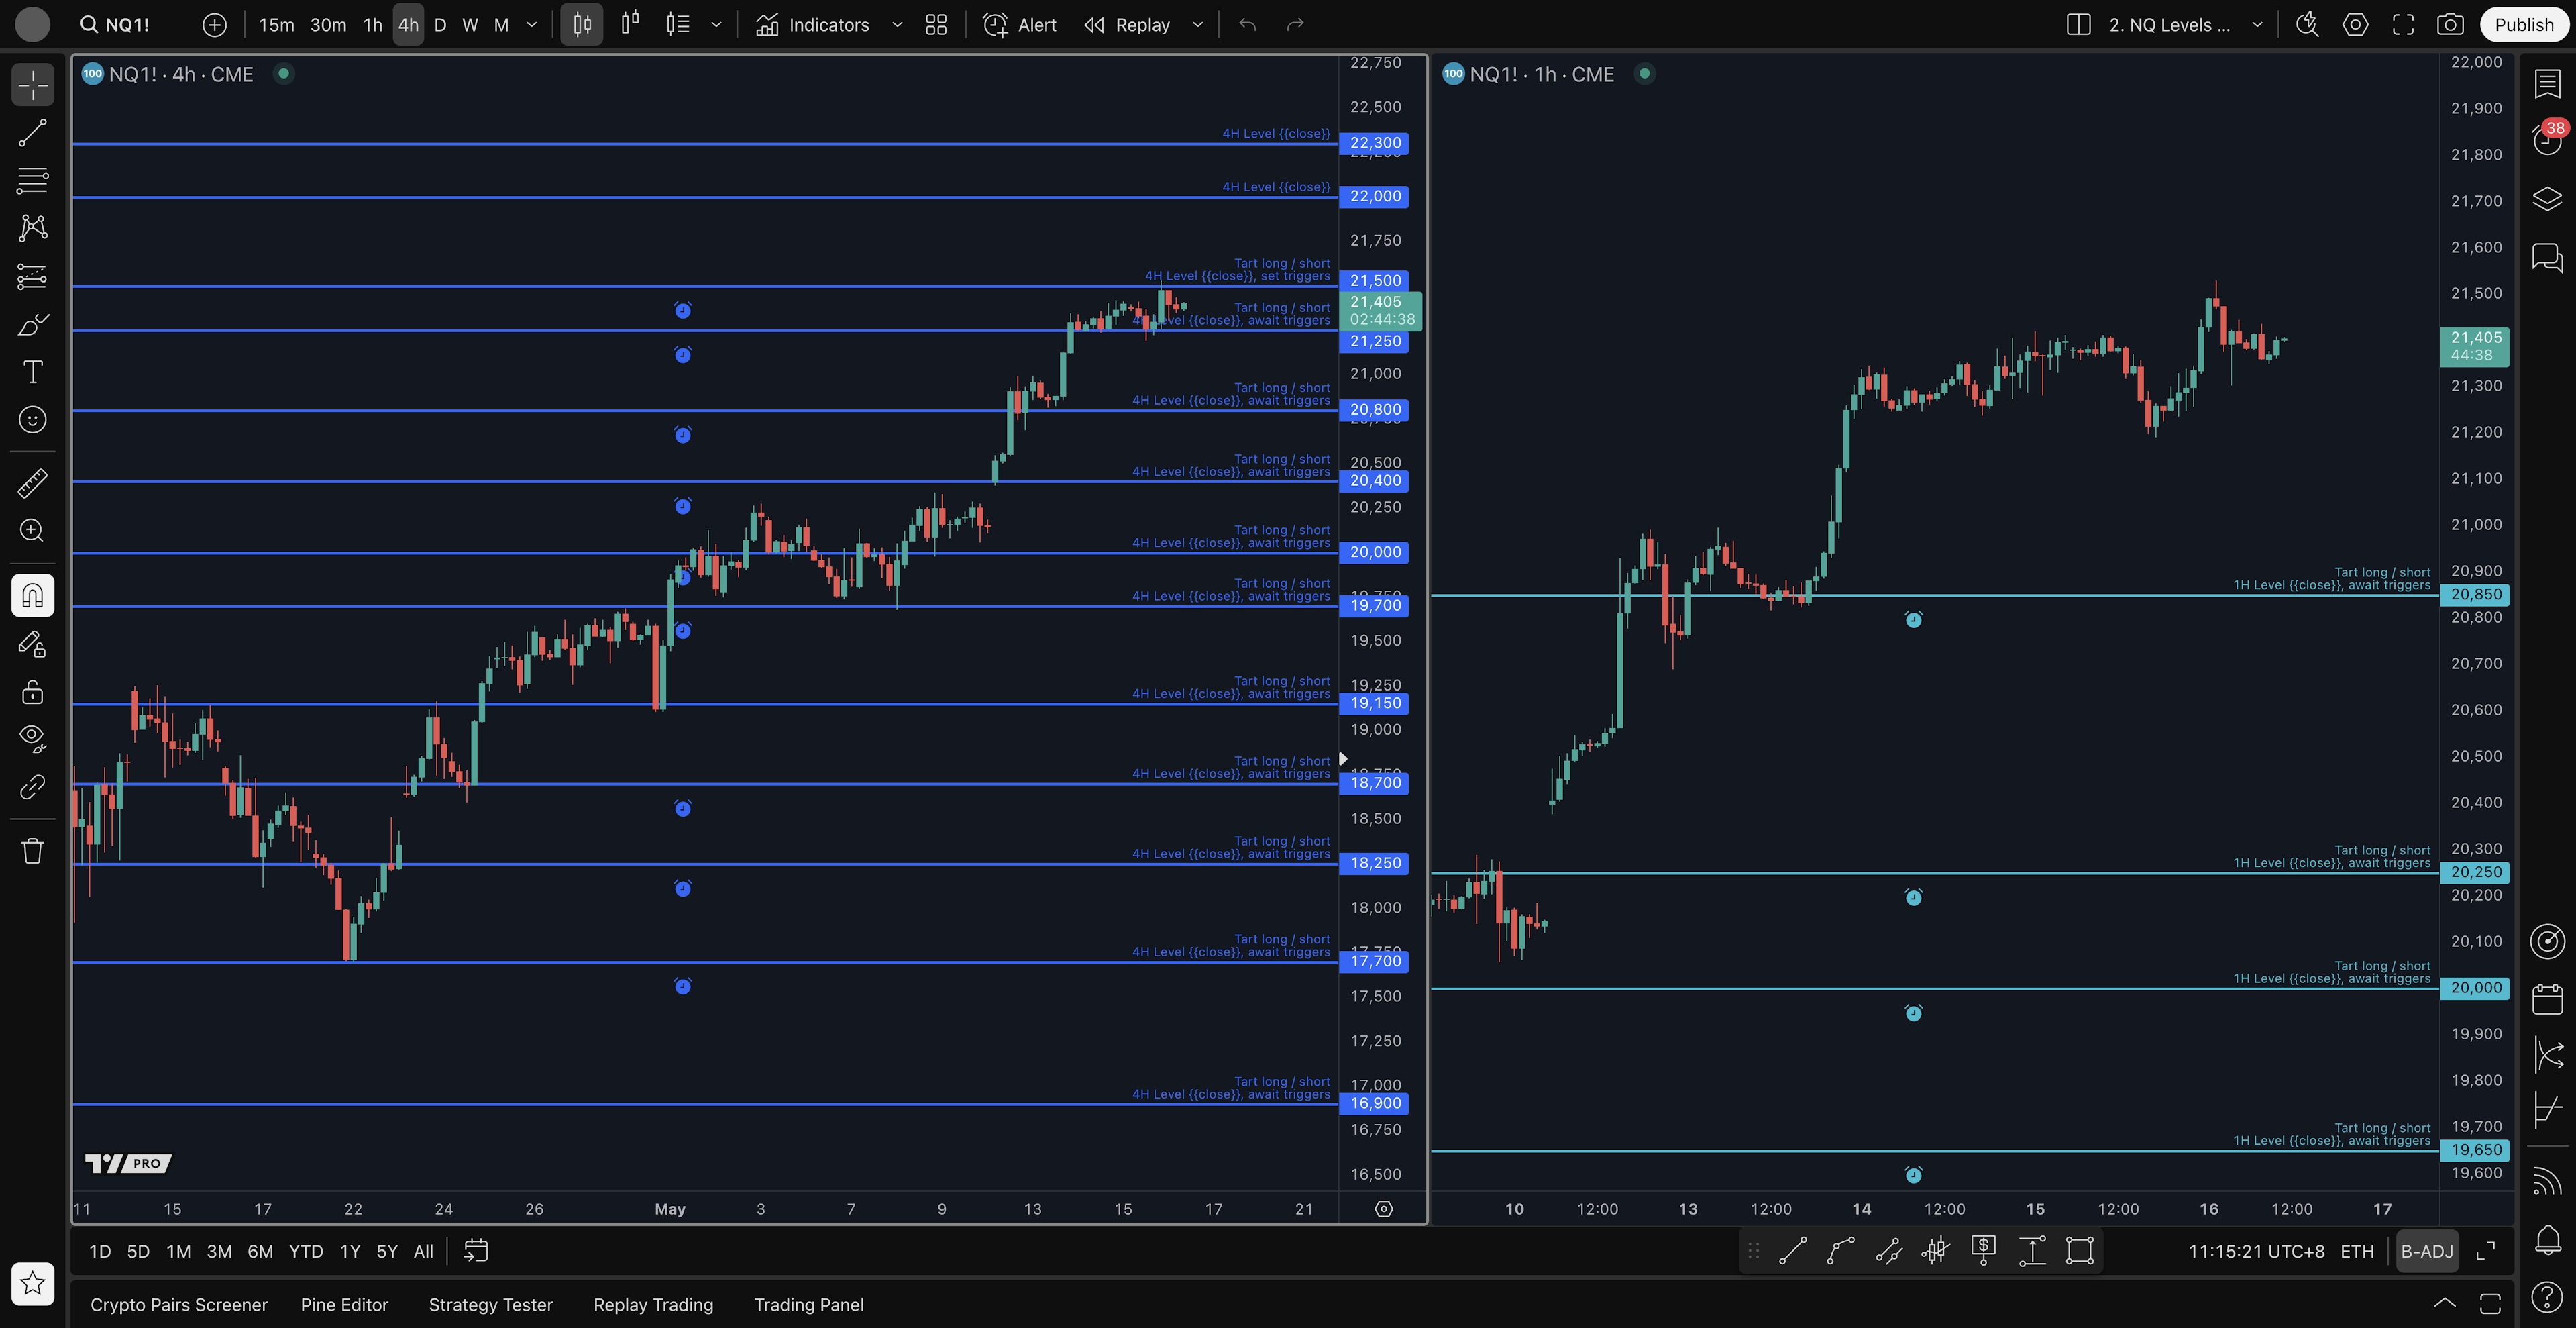Image resolution: width=2576 pixels, height=1328 pixels.
Task: Open the Measure ruler tool
Action: [x=32, y=483]
